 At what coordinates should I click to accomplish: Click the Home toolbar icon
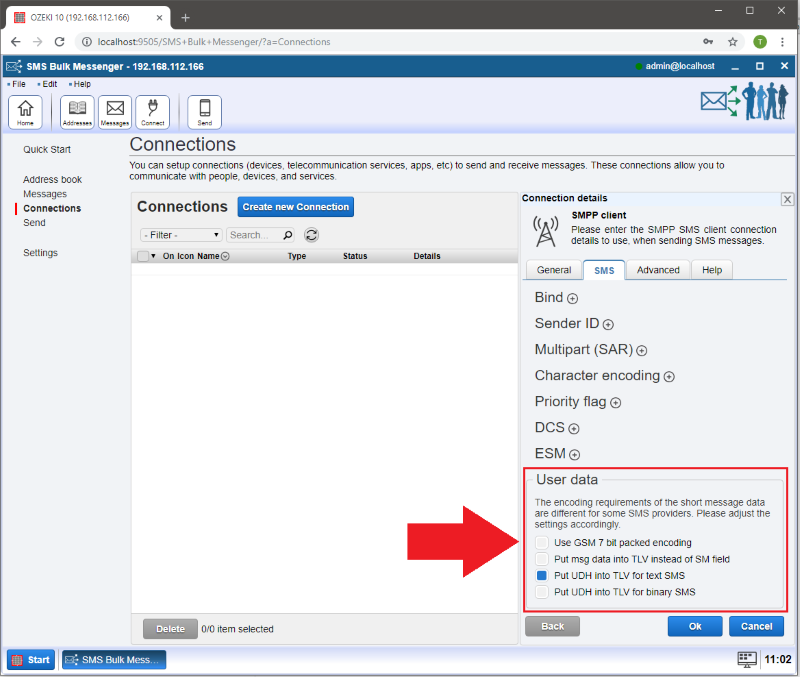(x=25, y=111)
